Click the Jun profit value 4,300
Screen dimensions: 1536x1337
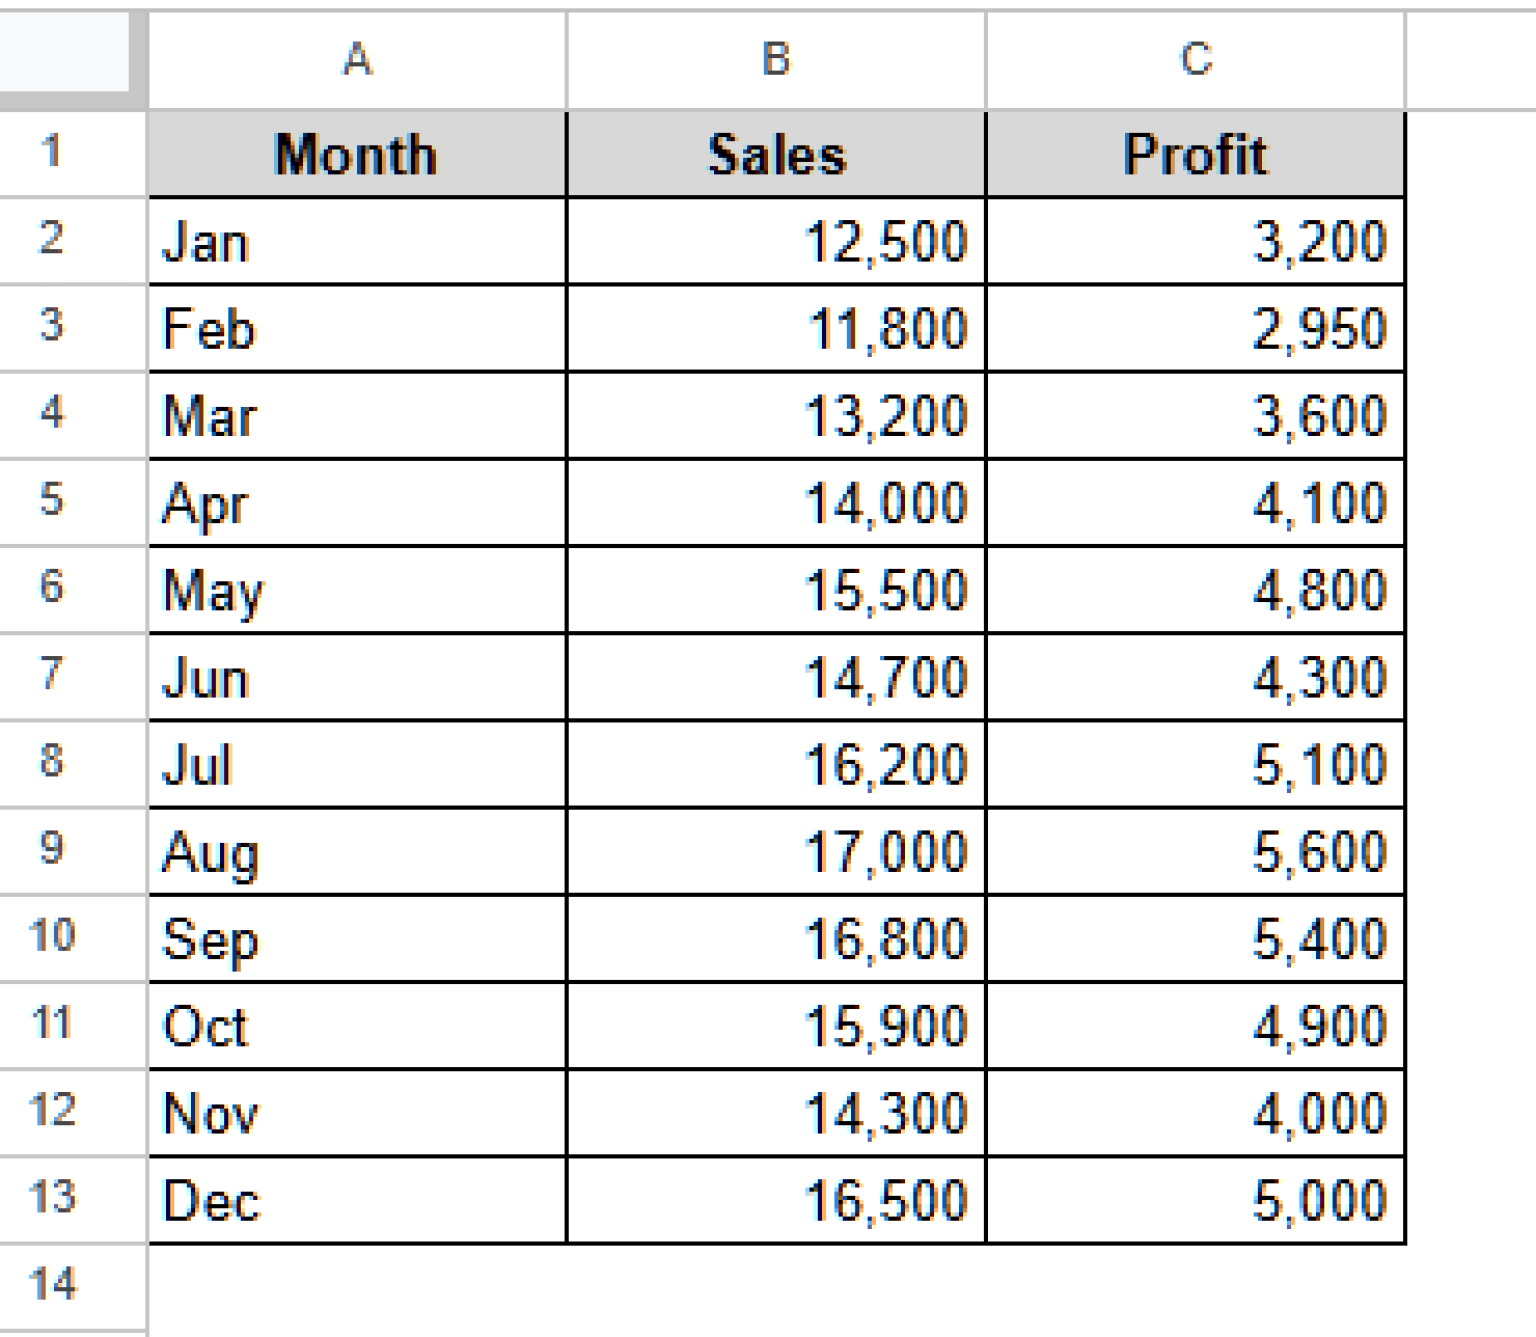(1197, 677)
